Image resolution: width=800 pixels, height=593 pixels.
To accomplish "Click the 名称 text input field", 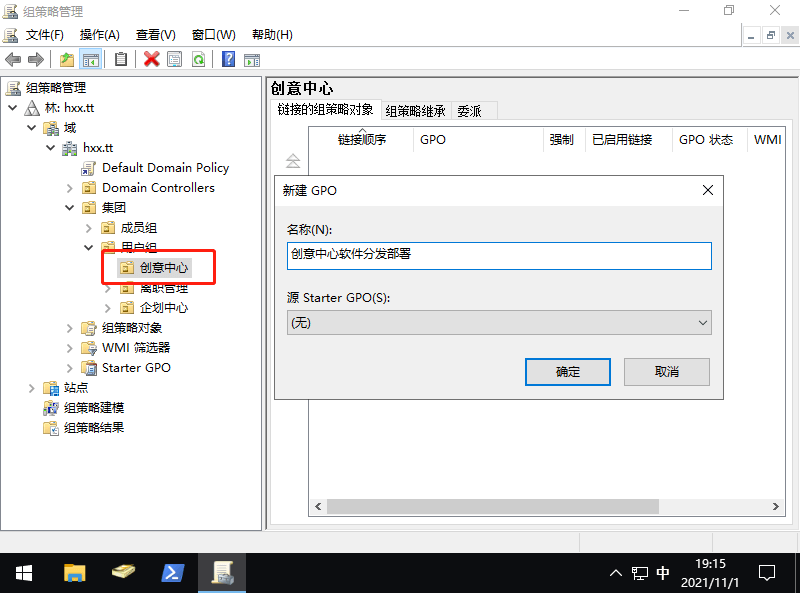I will (499, 256).
